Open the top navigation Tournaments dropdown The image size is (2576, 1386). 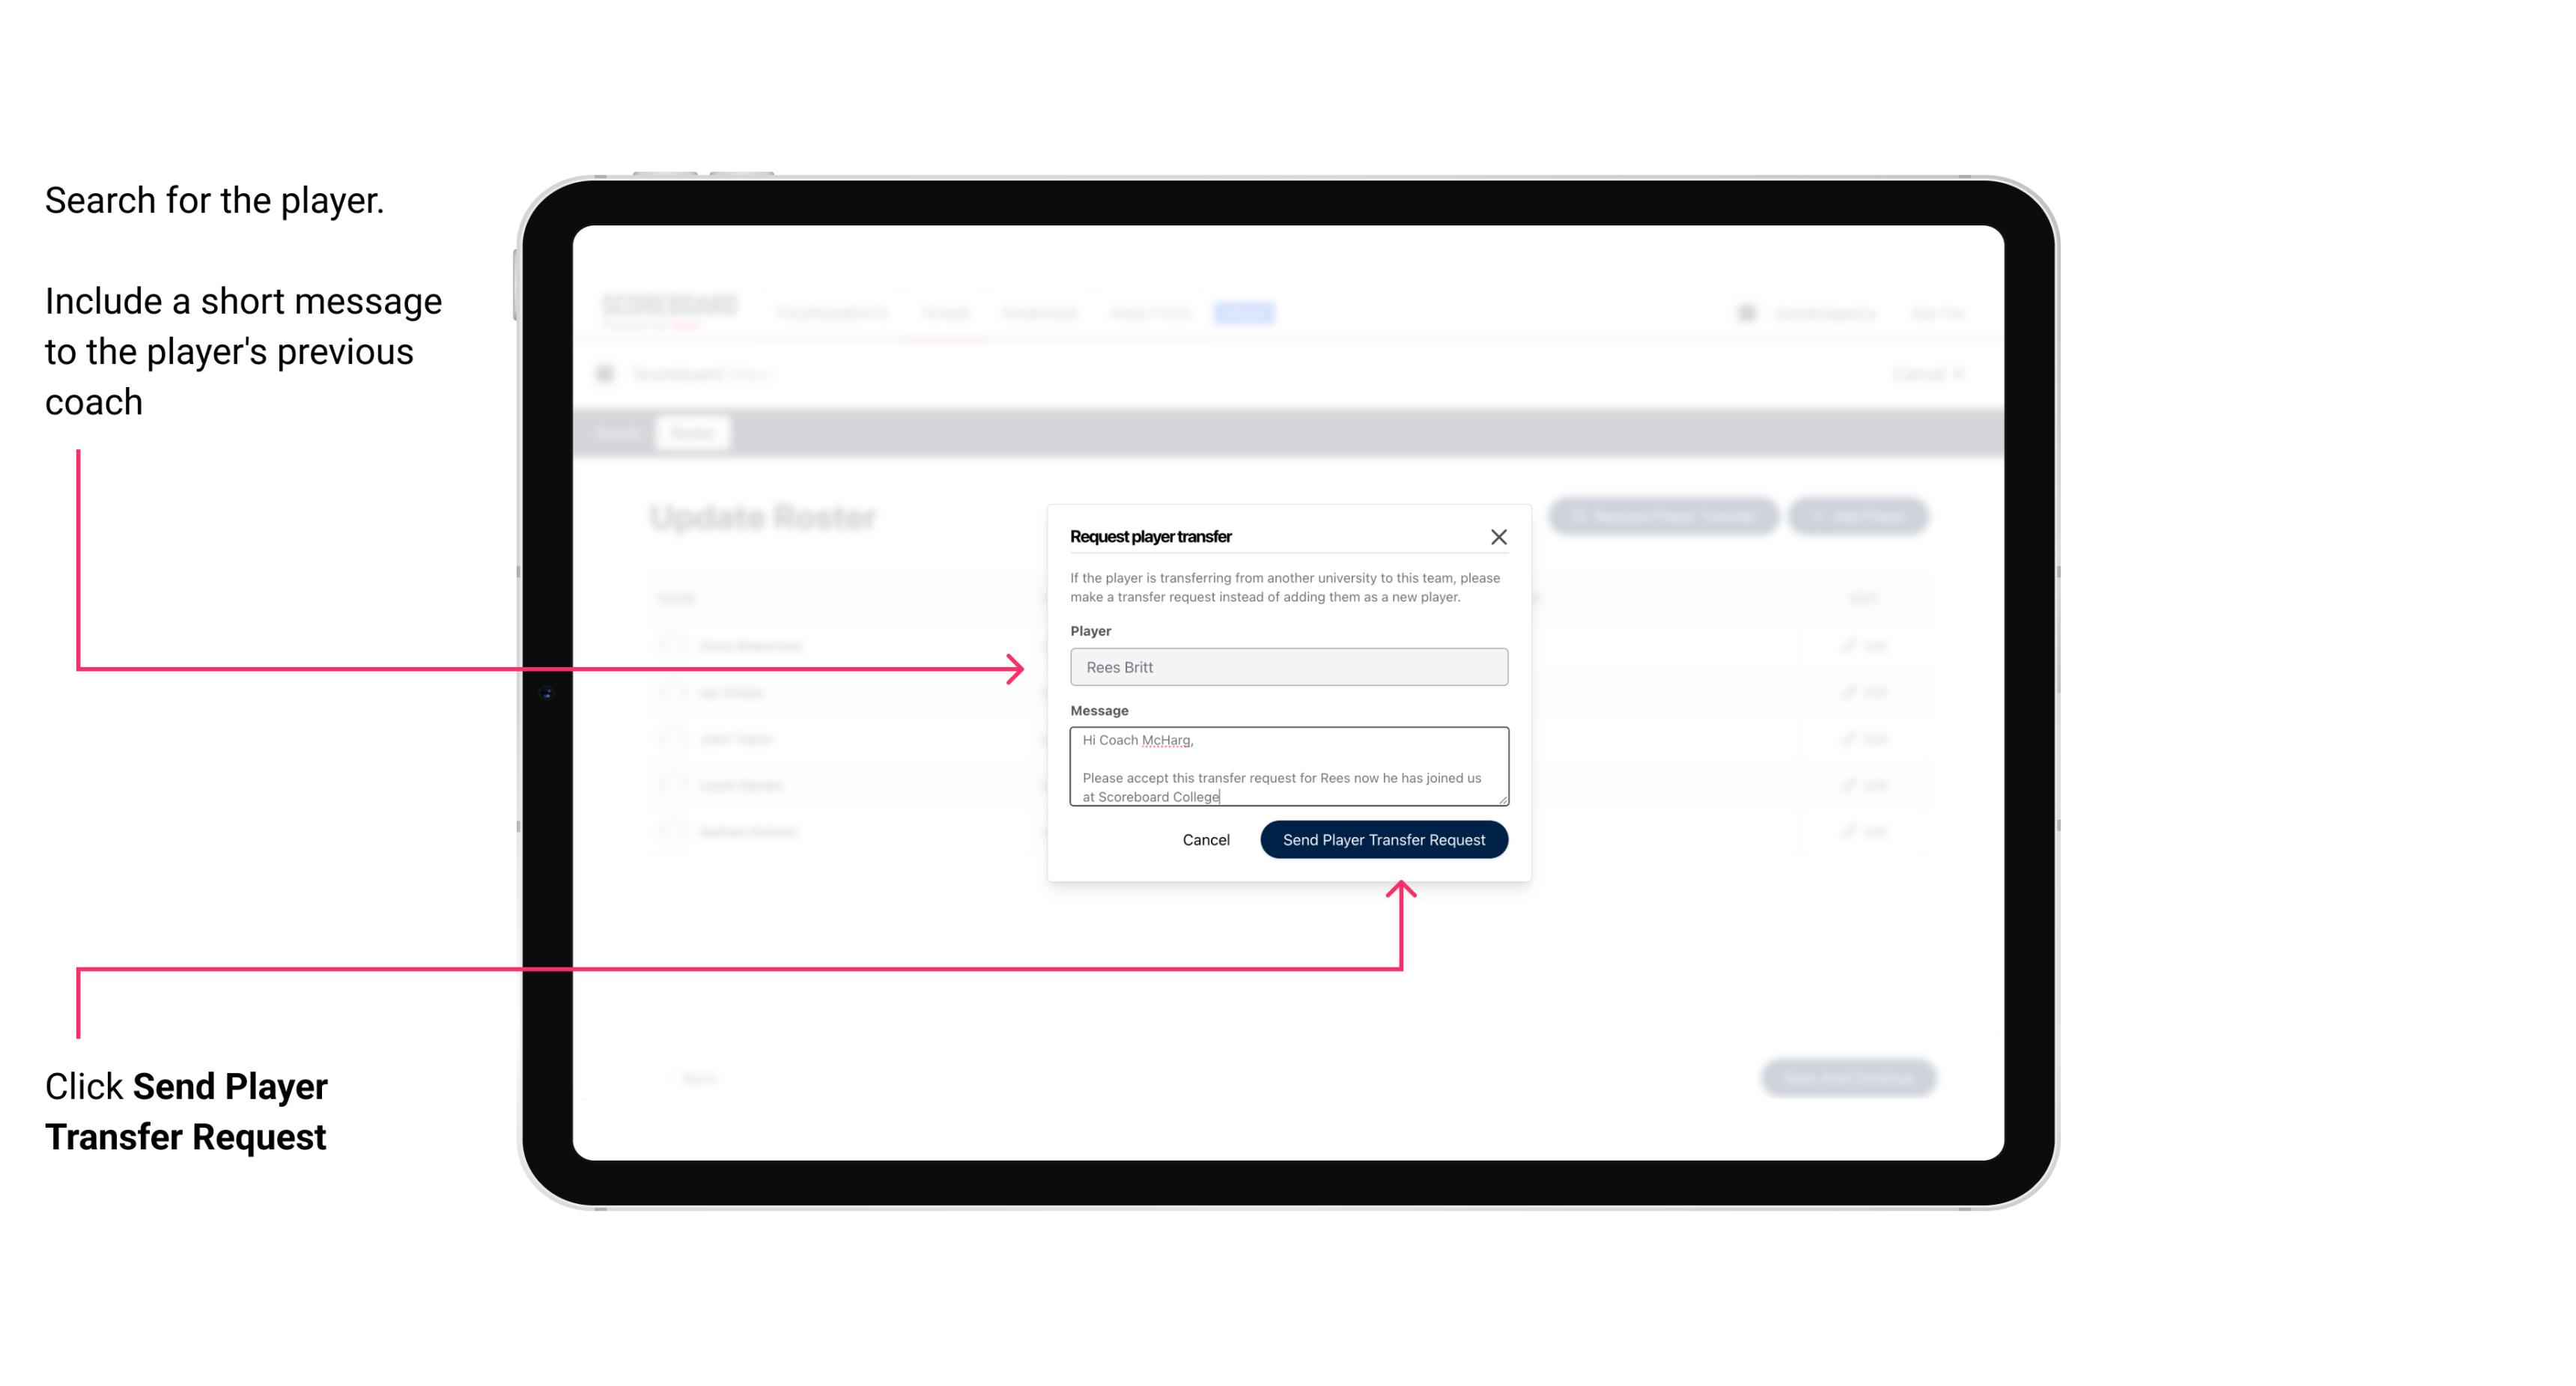pos(831,312)
